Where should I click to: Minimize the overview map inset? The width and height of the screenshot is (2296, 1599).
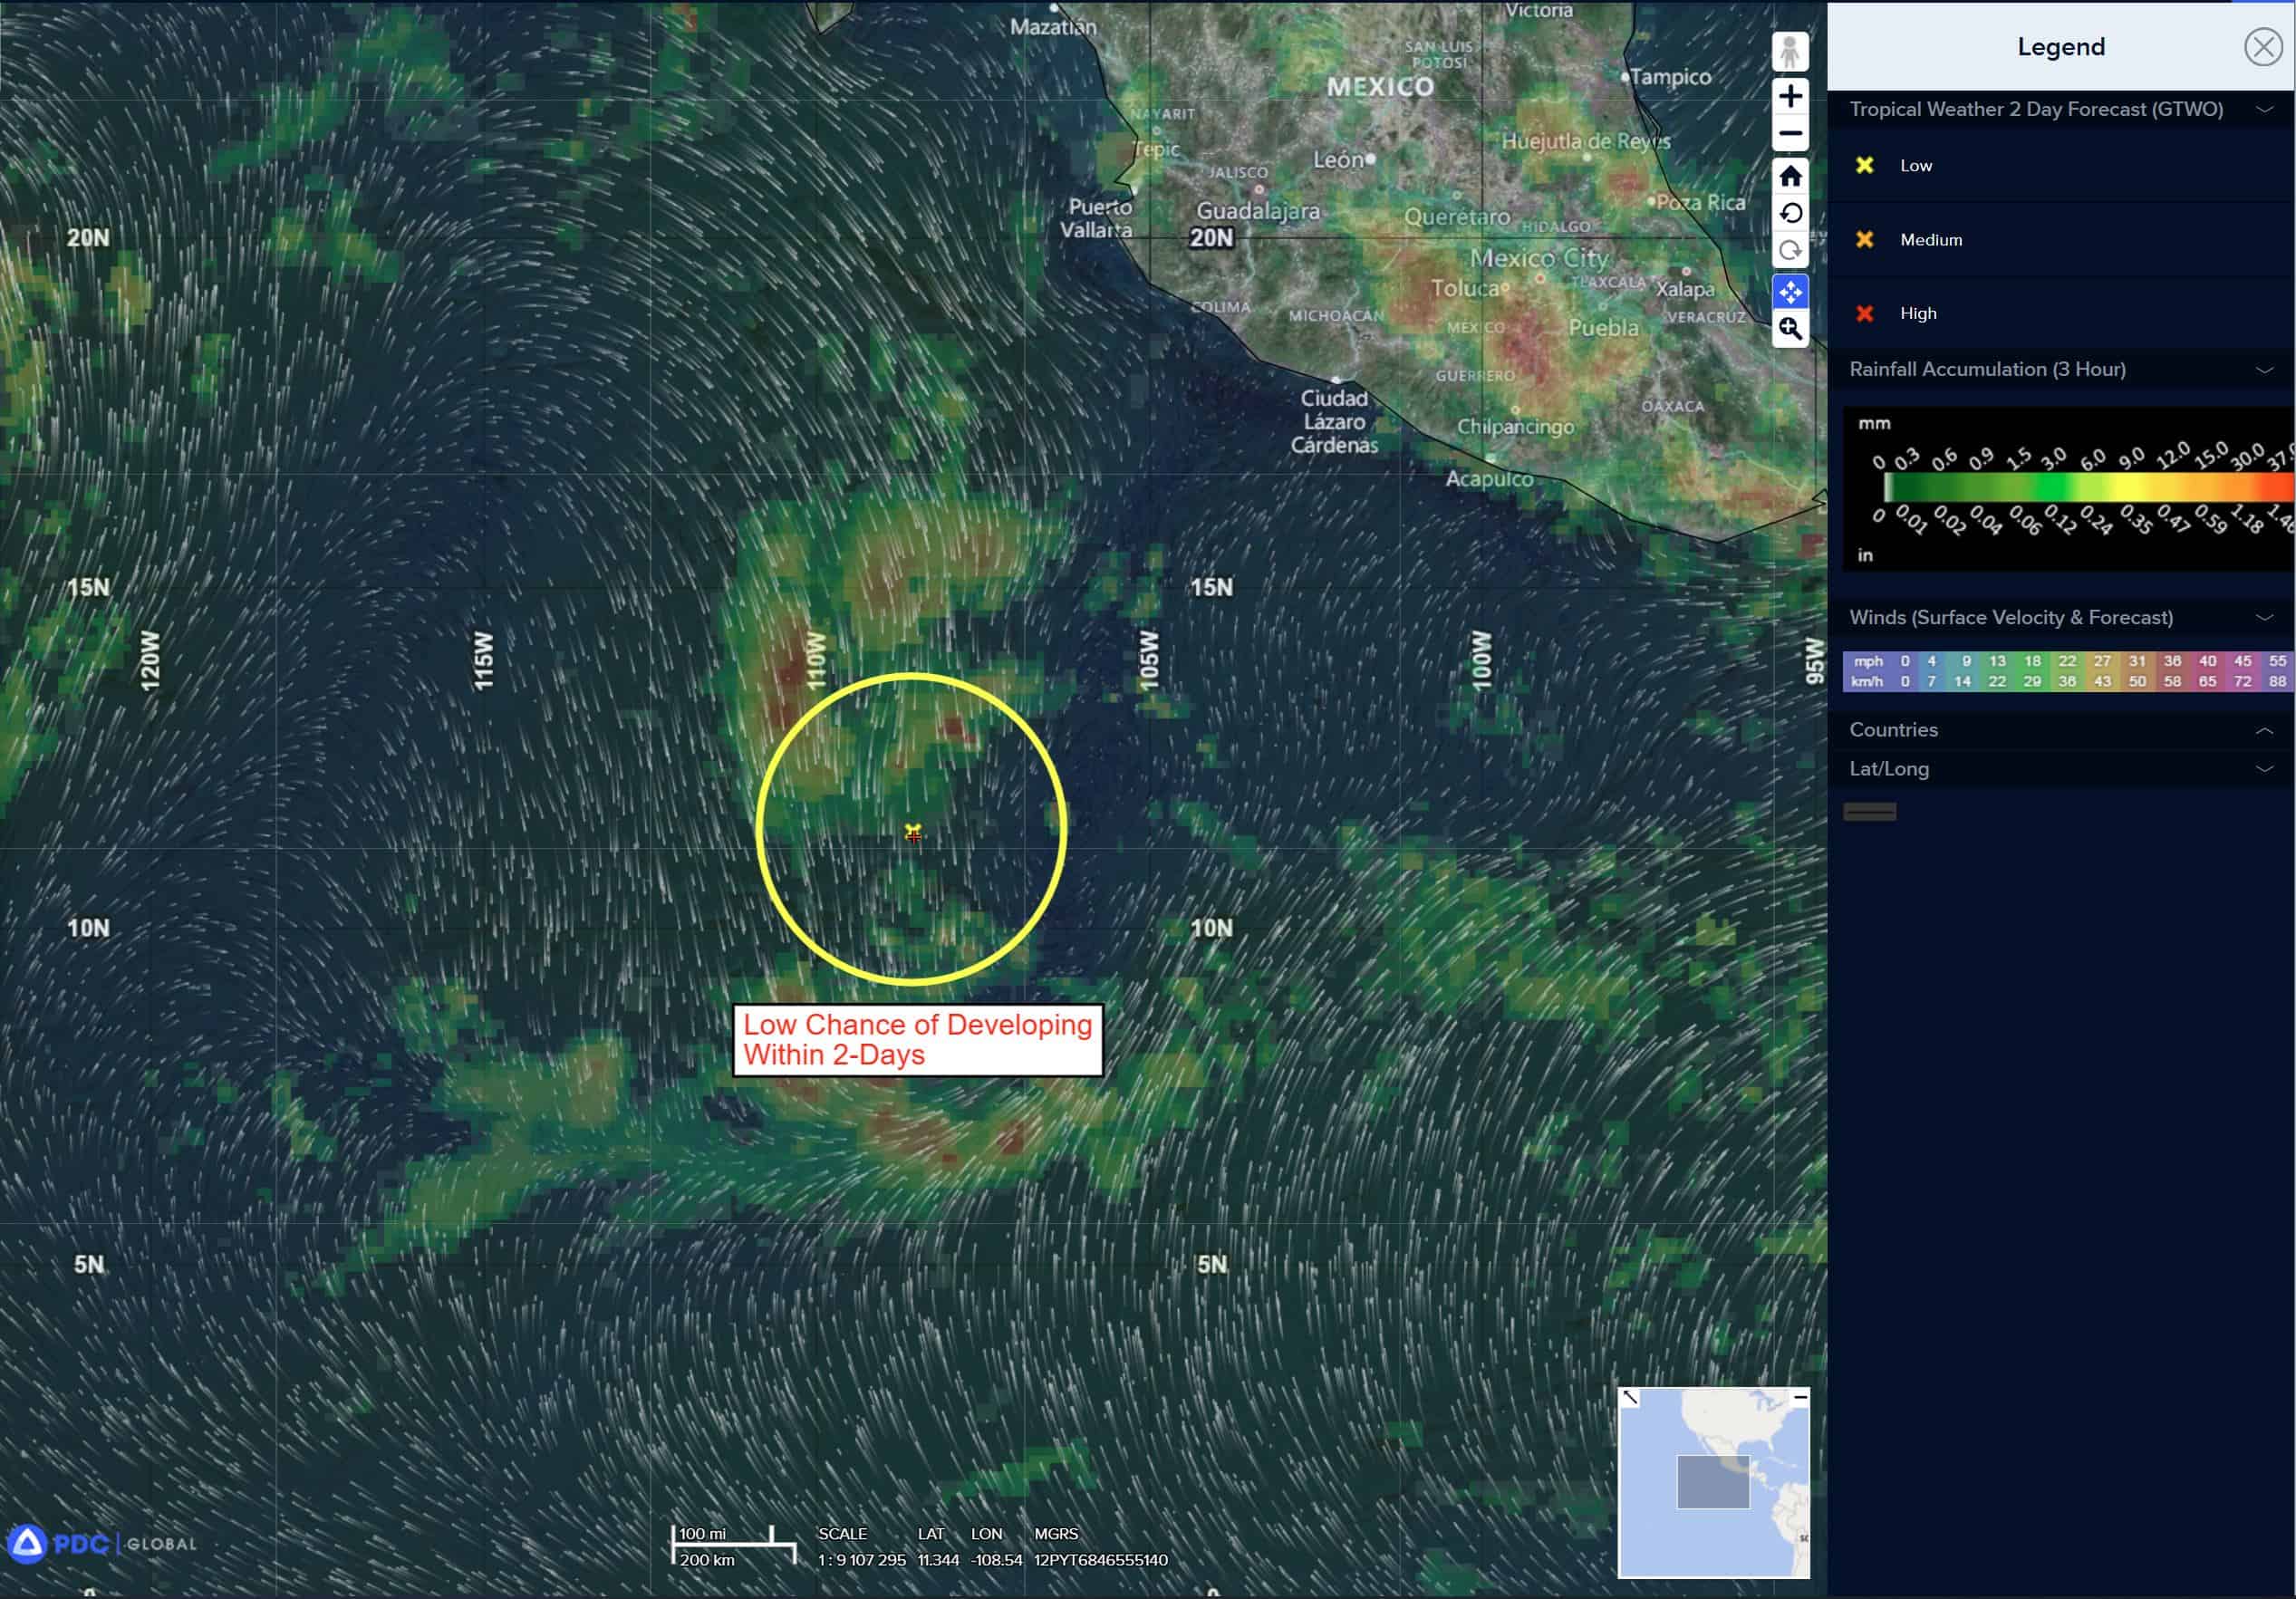click(x=1800, y=1397)
